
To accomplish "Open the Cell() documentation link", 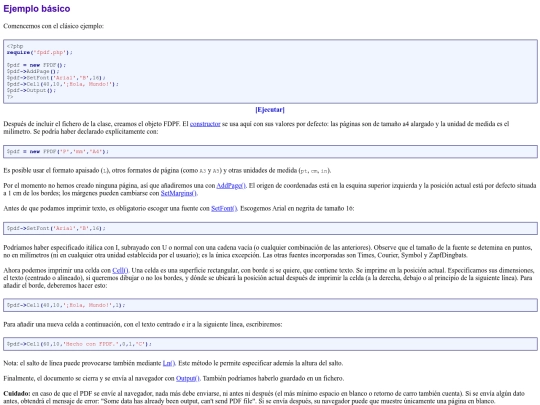I will tap(120, 270).
